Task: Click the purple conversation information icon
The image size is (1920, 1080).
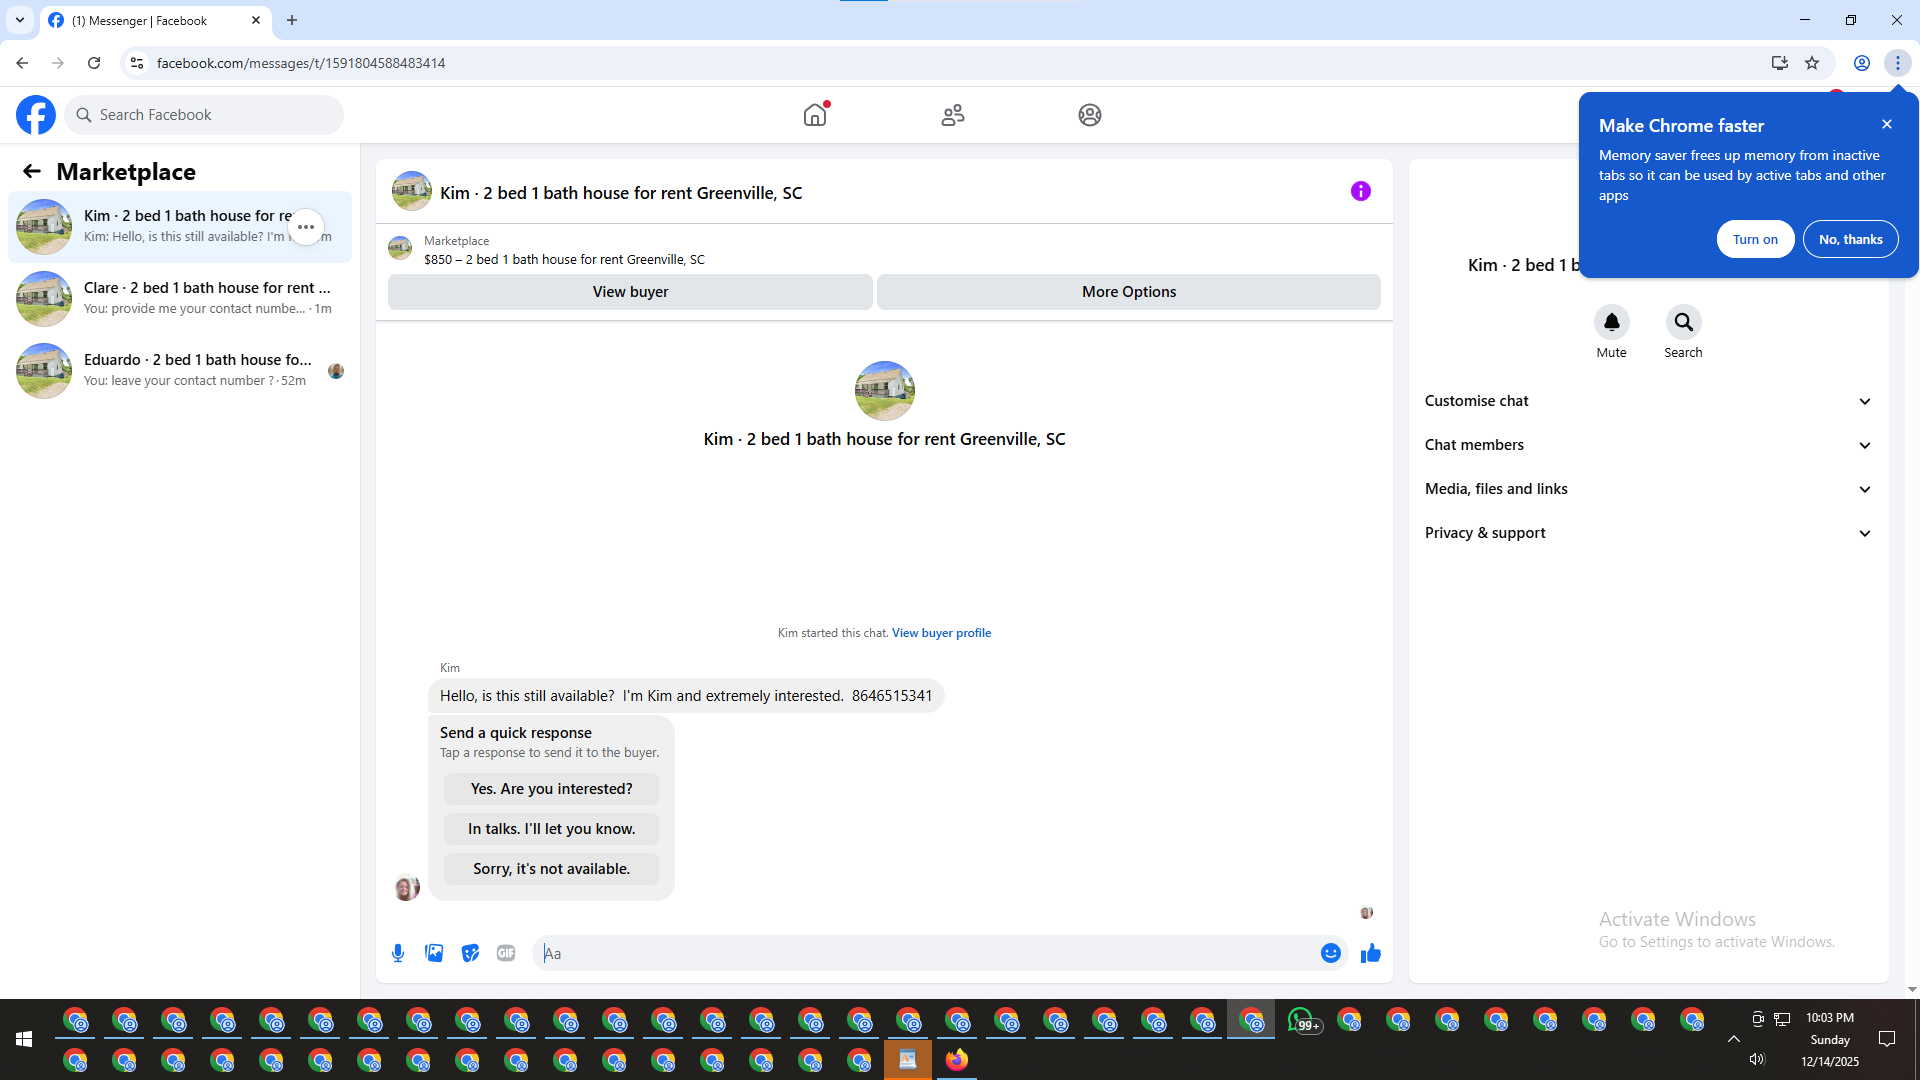Action: click(1360, 191)
